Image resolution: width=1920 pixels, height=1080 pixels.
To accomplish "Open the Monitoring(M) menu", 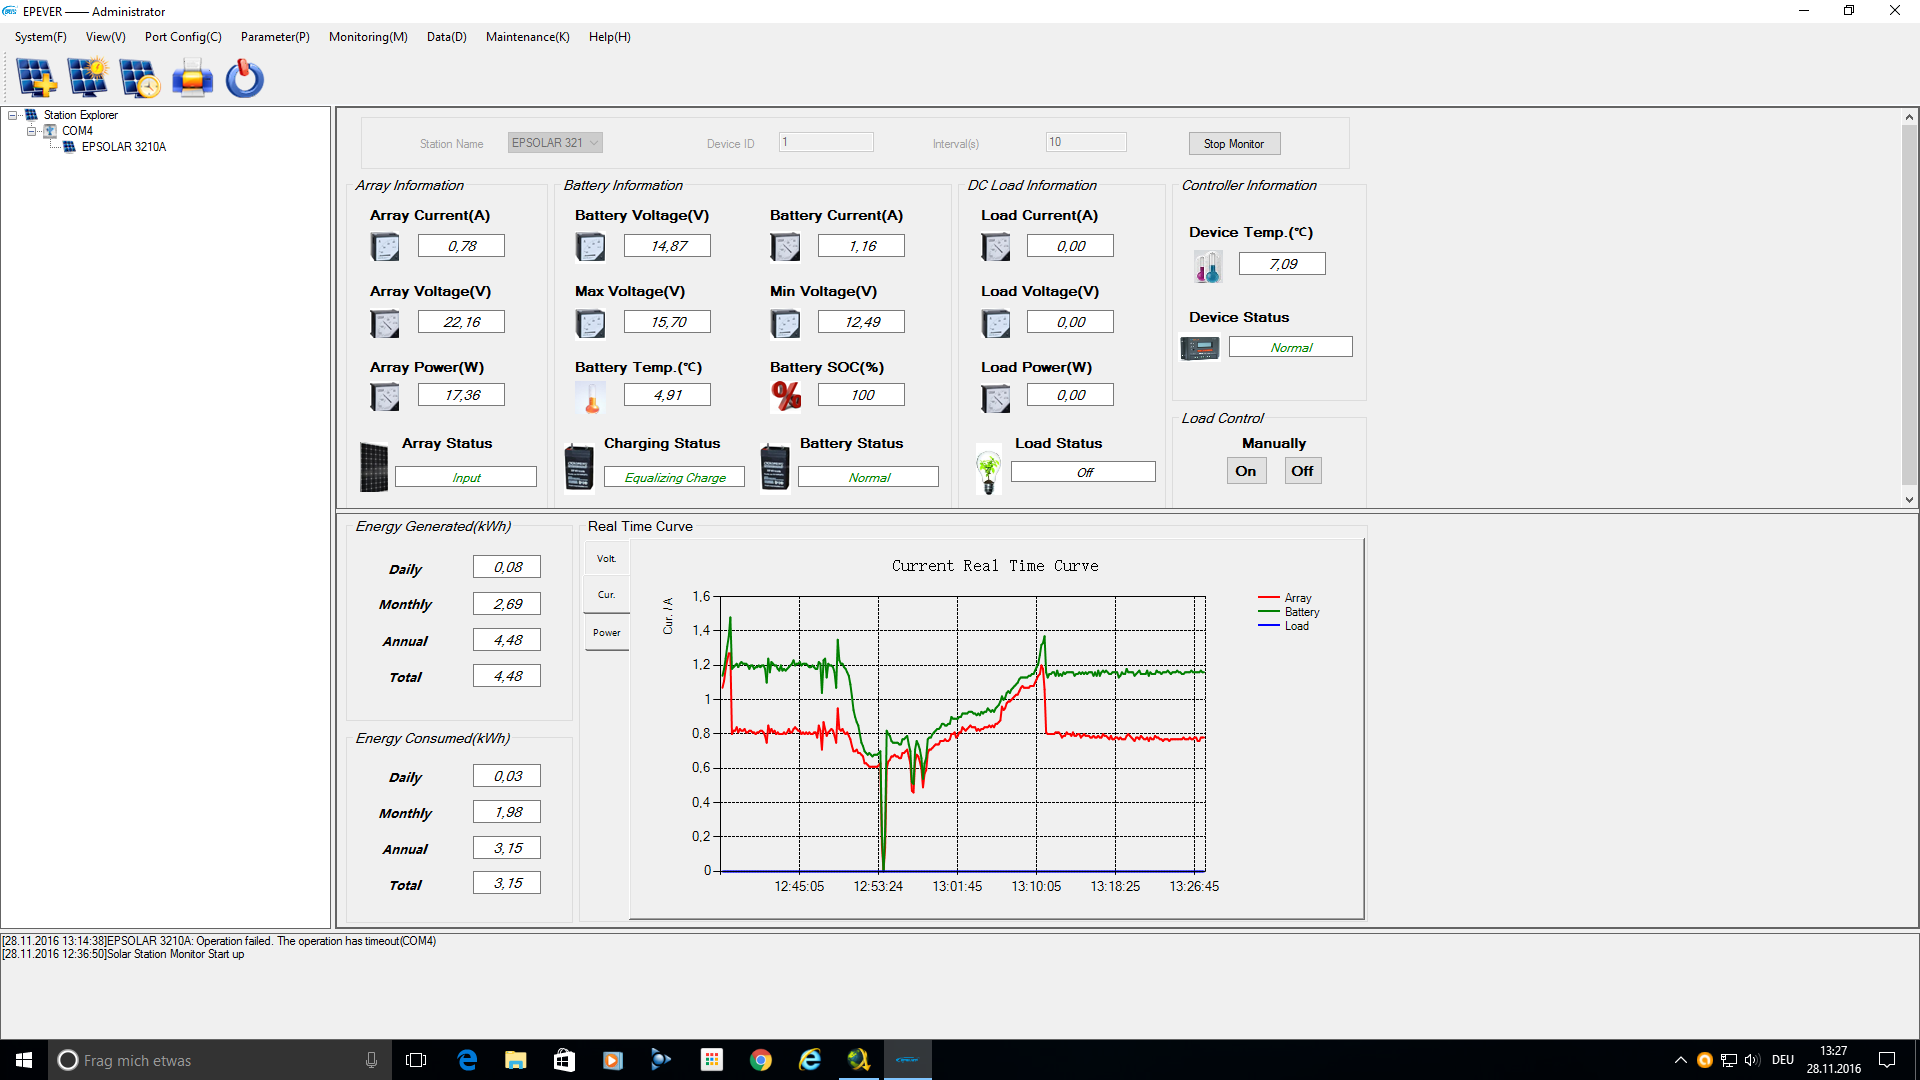I will pos(367,37).
